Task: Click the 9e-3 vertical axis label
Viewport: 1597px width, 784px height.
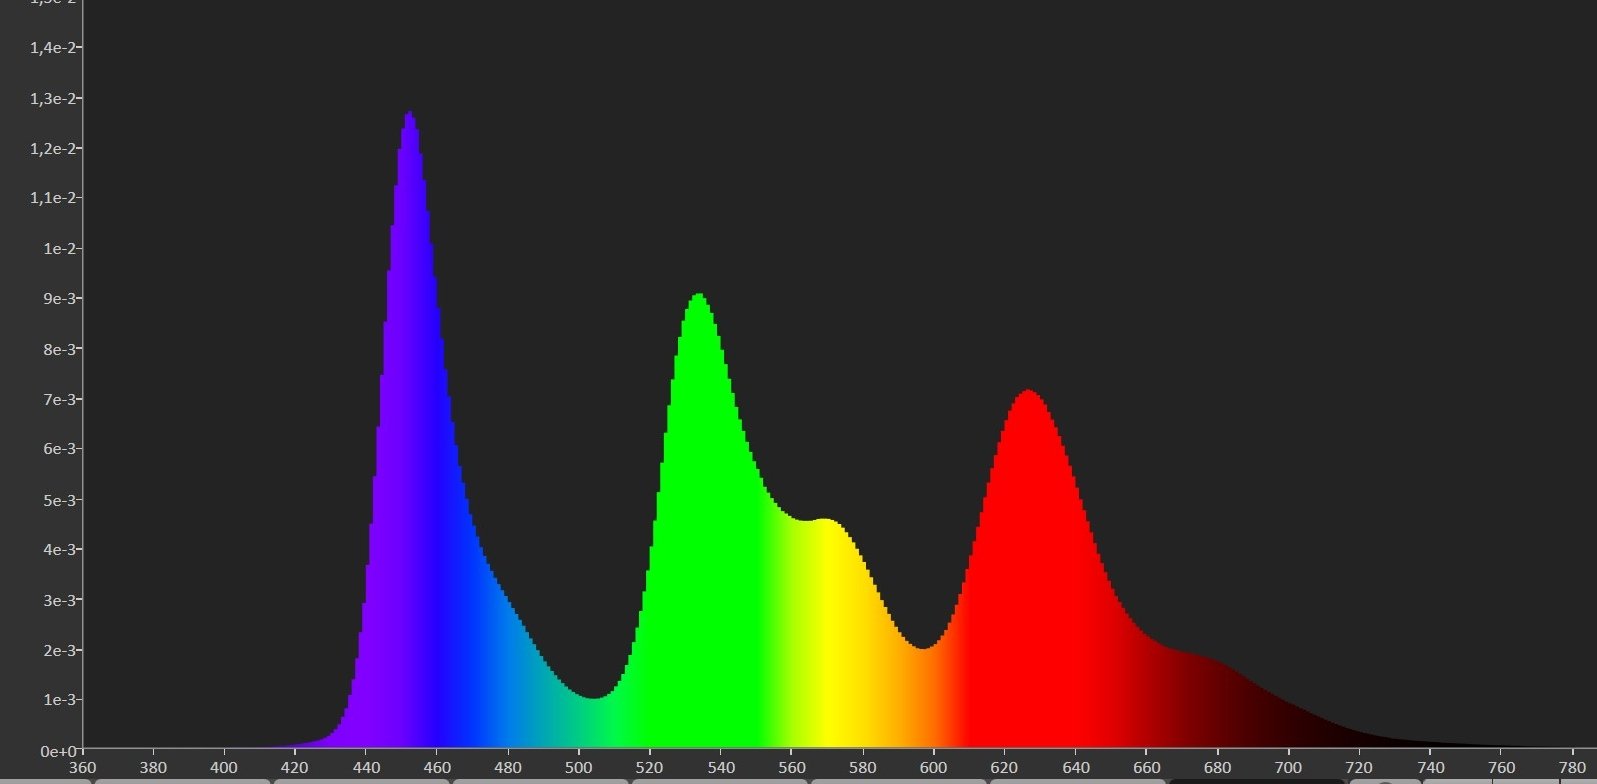Action: [60, 298]
